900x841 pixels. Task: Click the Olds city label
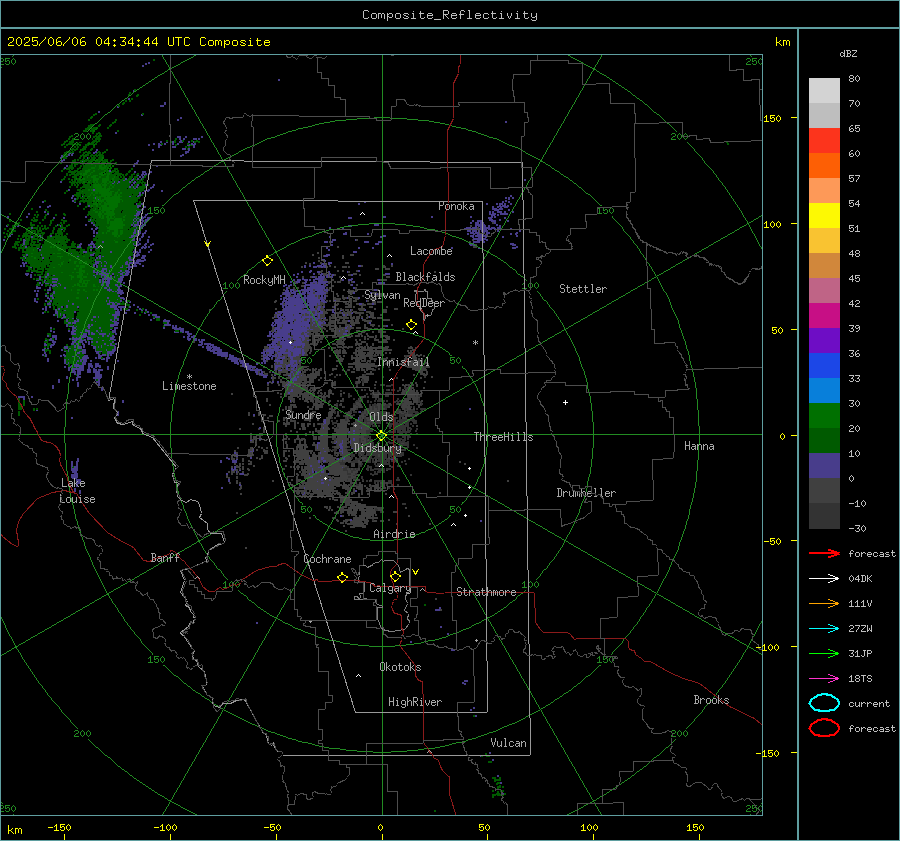[381, 417]
